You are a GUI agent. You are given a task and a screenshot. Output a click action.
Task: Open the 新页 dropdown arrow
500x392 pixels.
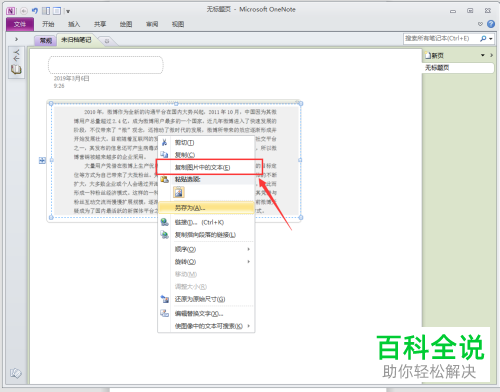pos(483,55)
